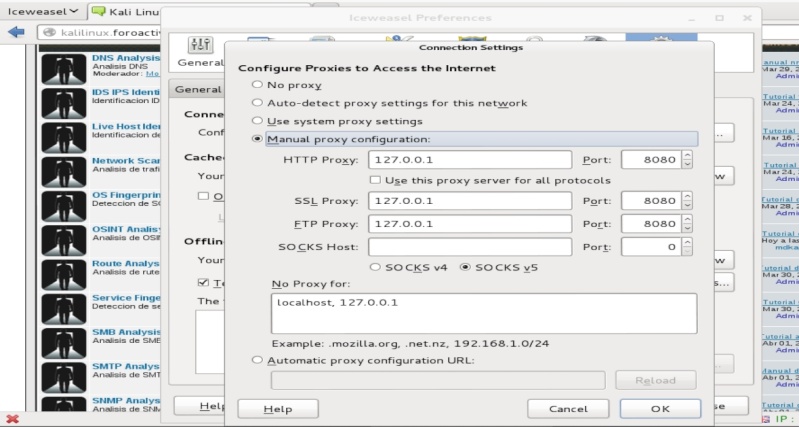Focus the HTTP Proxy address field

470,159
